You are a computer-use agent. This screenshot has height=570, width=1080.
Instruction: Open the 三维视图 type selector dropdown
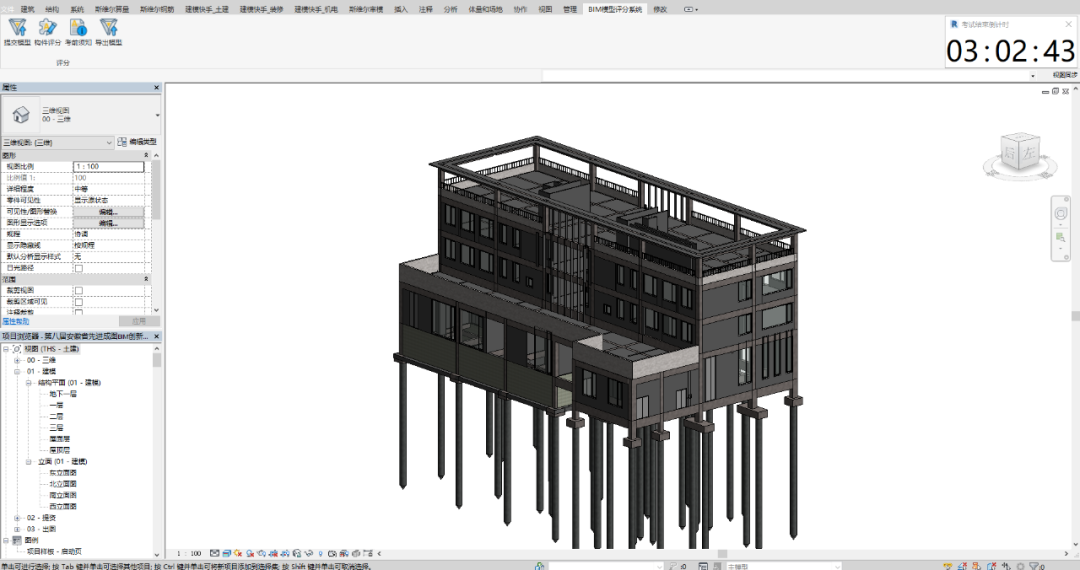(x=157, y=115)
